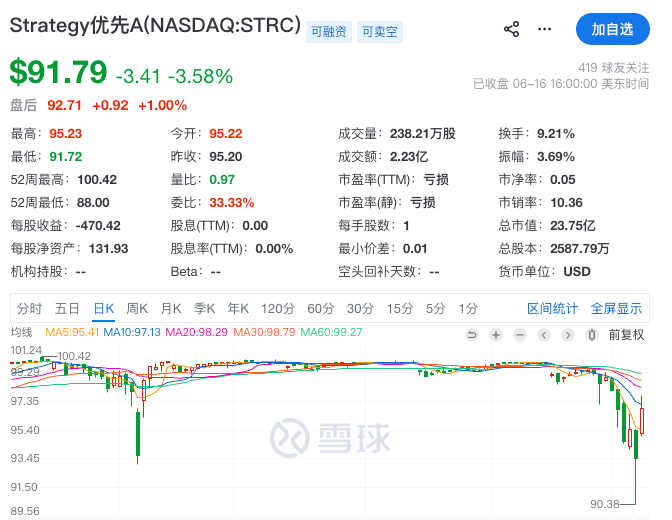Click the 总市值 value 23.75亿

(x=573, y=226)
